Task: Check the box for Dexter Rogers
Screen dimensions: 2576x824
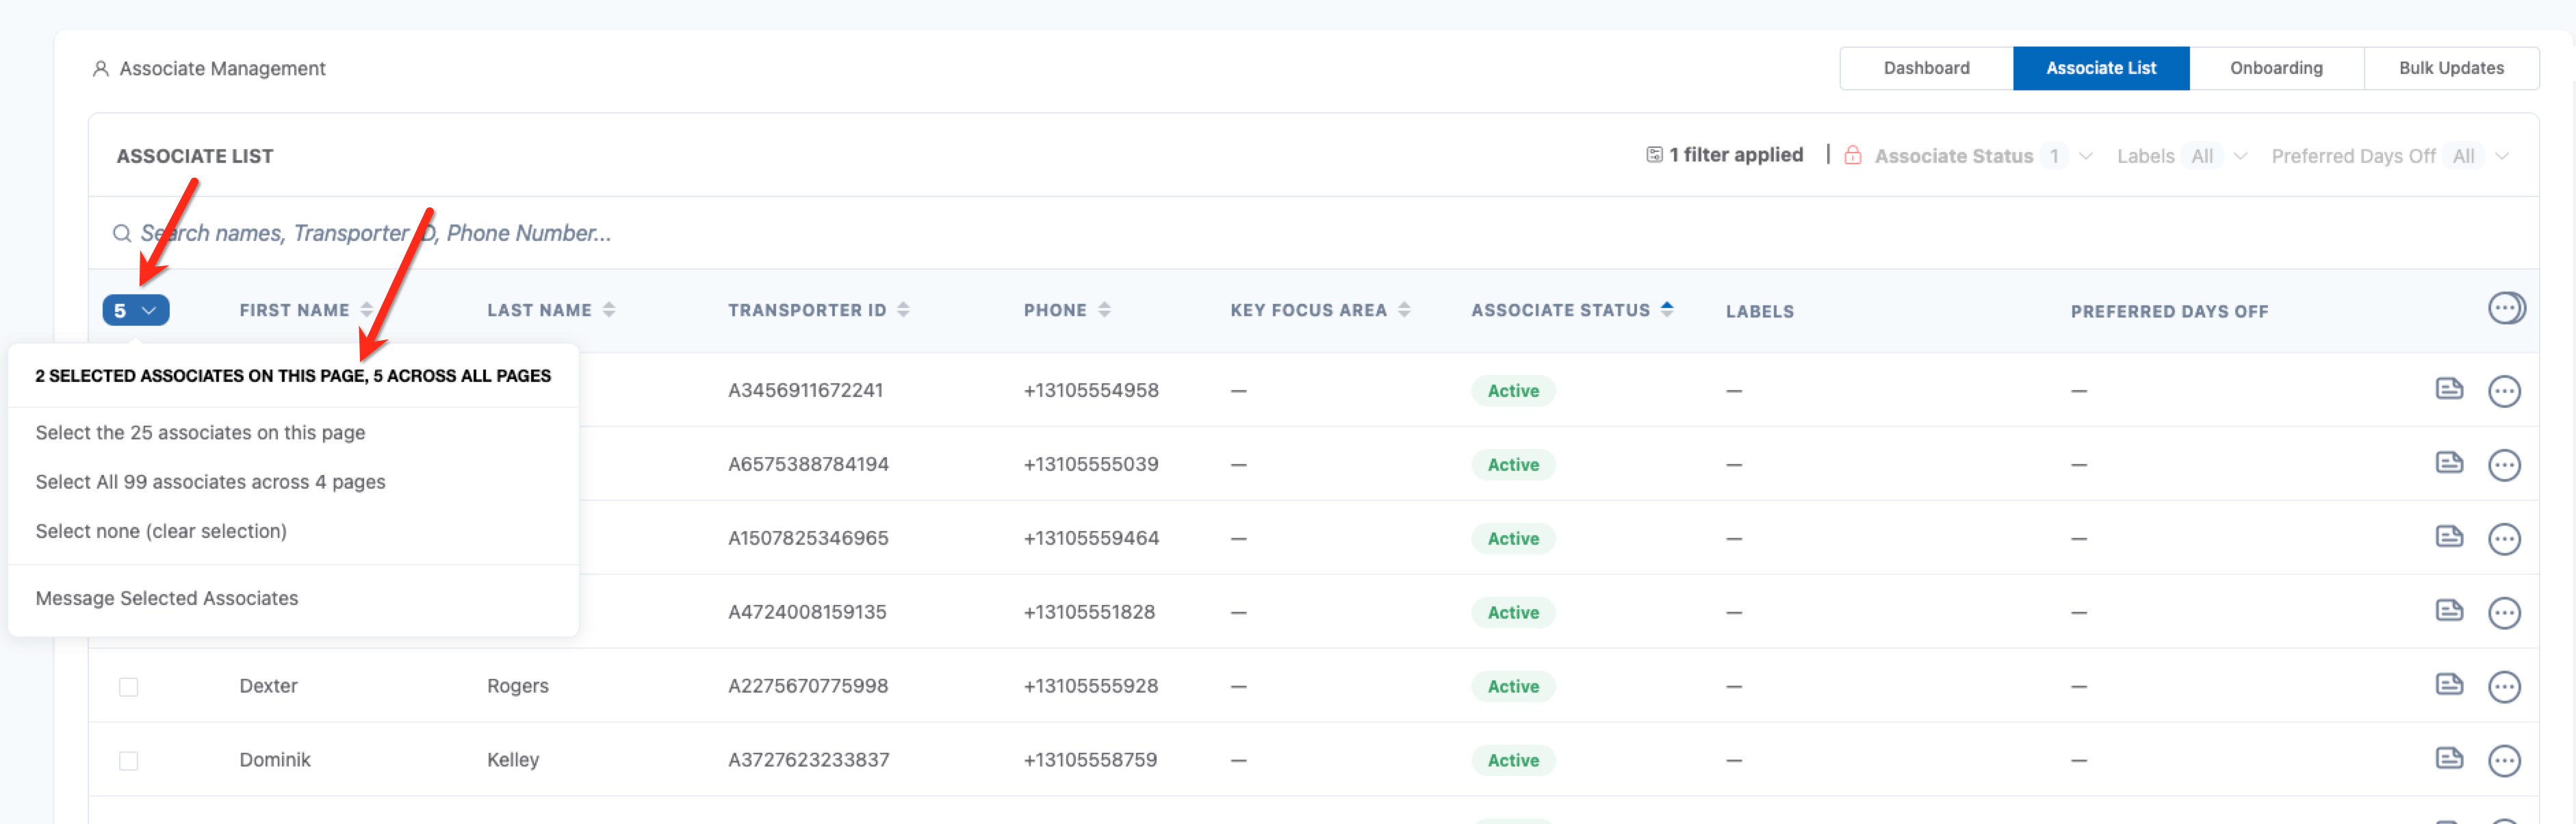Action: 129,687
